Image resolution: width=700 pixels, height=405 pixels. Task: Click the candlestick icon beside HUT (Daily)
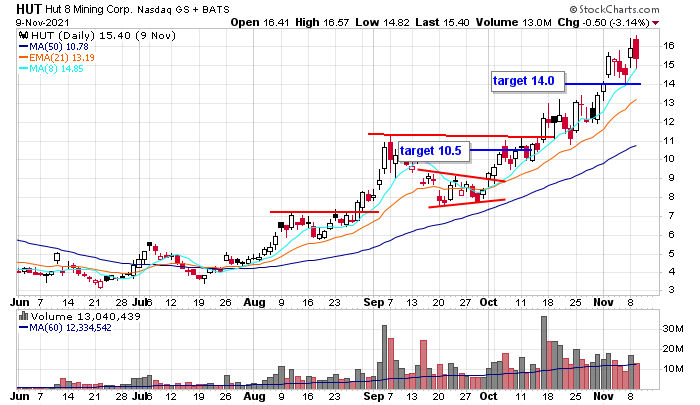(23, 35)
